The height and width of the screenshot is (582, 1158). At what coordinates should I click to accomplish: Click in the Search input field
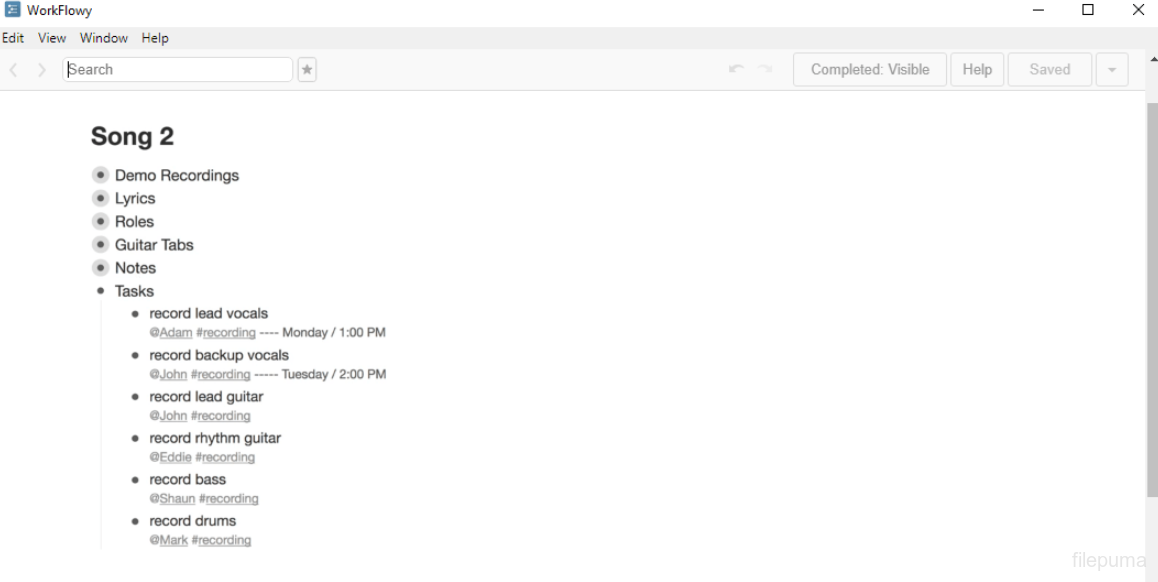click(178, 70)
